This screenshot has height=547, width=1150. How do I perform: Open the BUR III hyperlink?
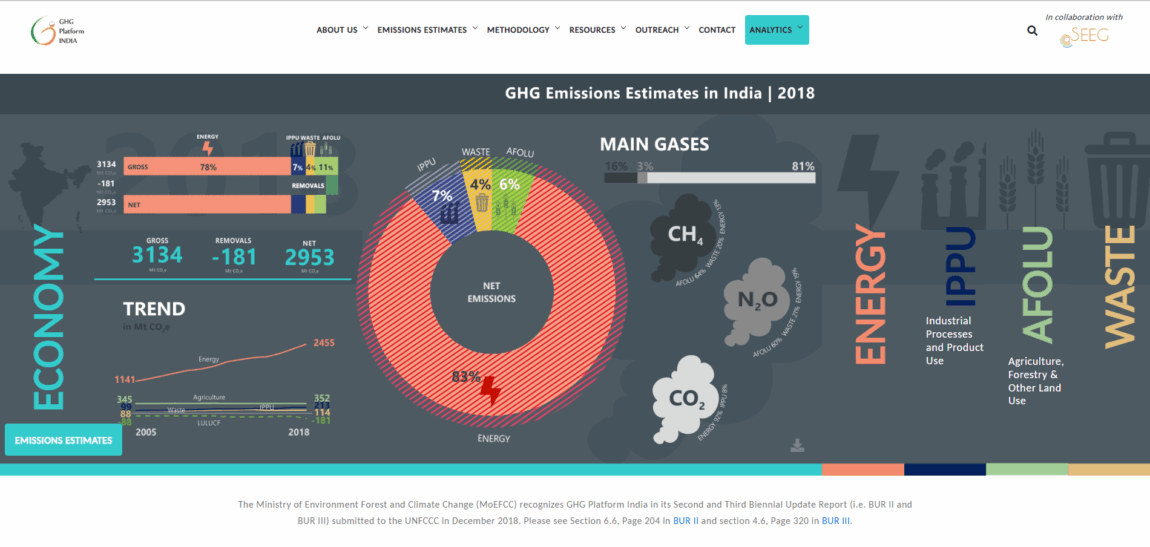click(836, 521)
